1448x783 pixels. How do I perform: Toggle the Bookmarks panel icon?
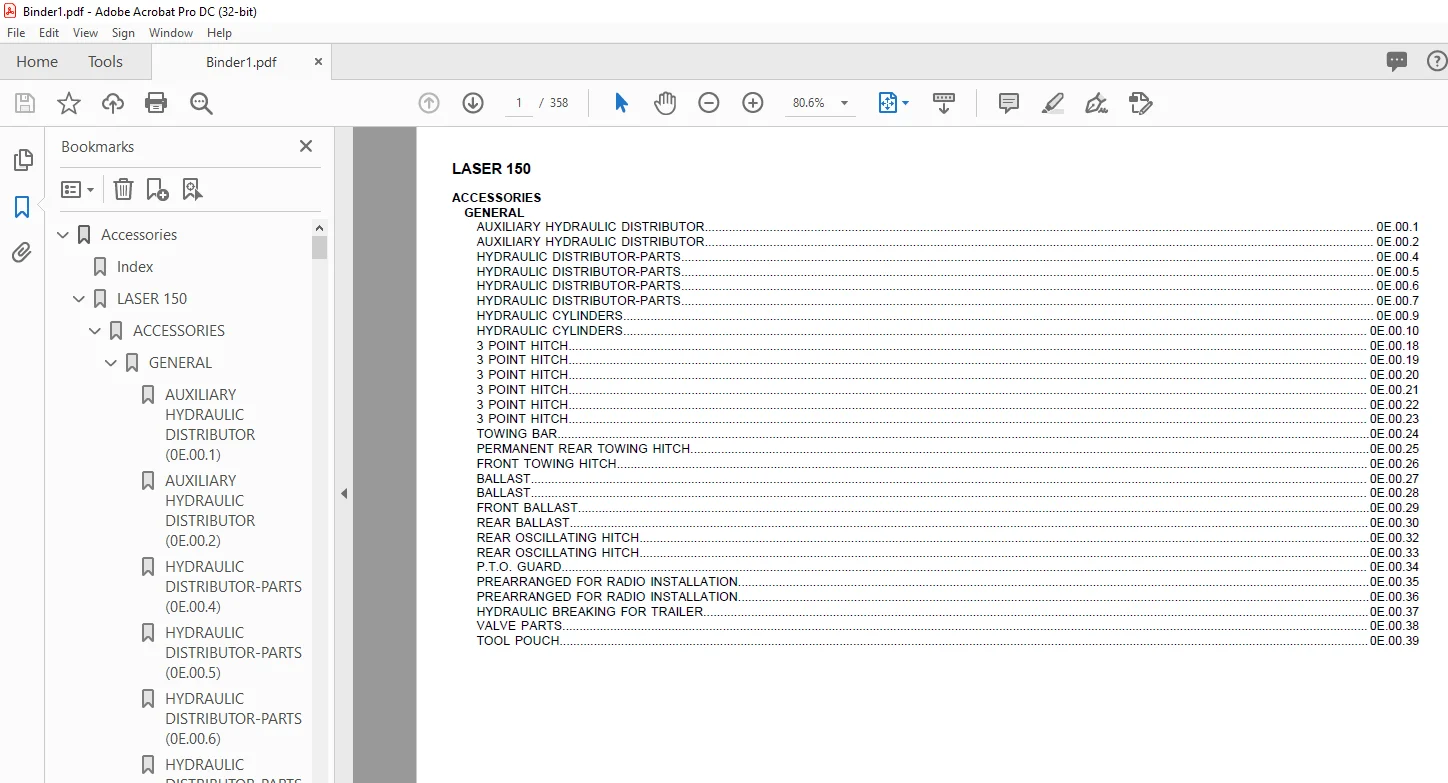pos(22,207)
